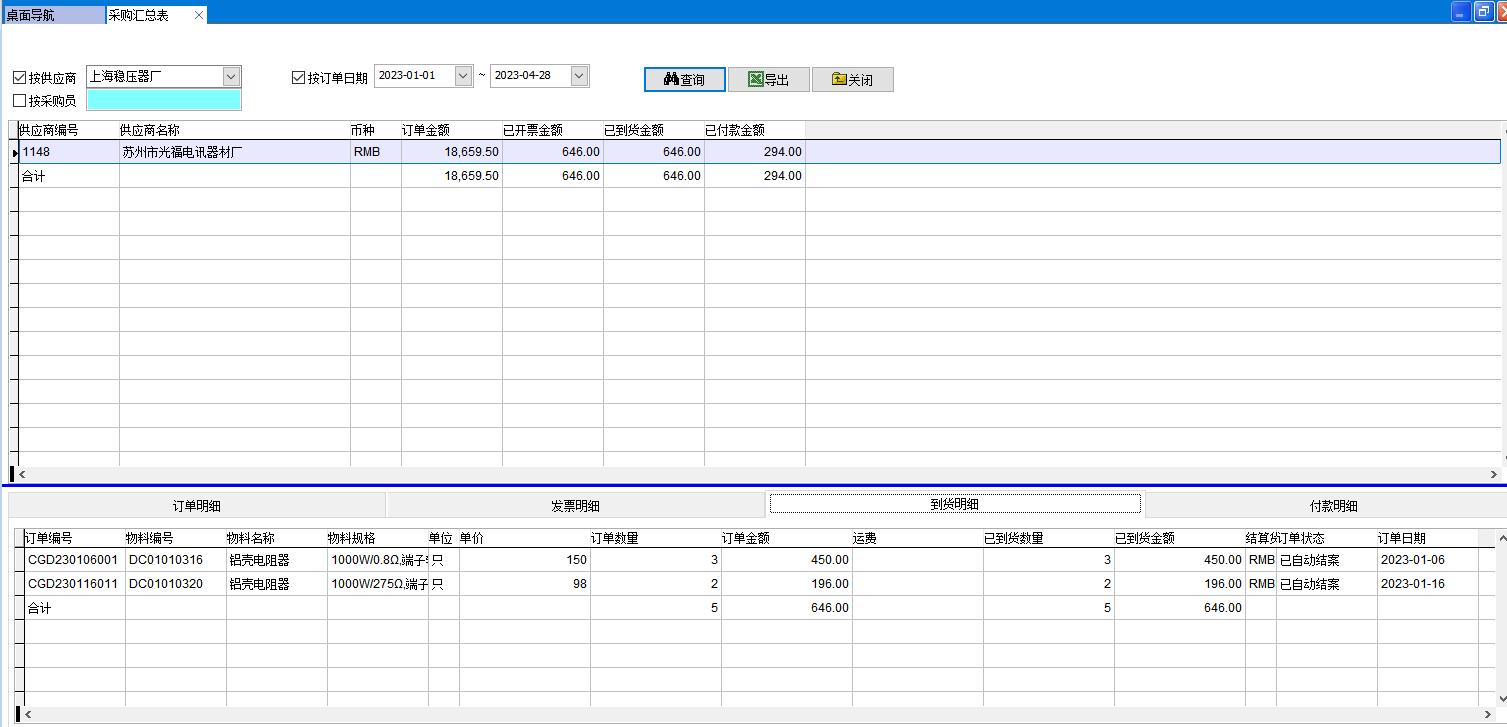The image size is (1507, 727).
Task: Expand the supplier 上海稳压器厂 dropdown
Action: 231,76
